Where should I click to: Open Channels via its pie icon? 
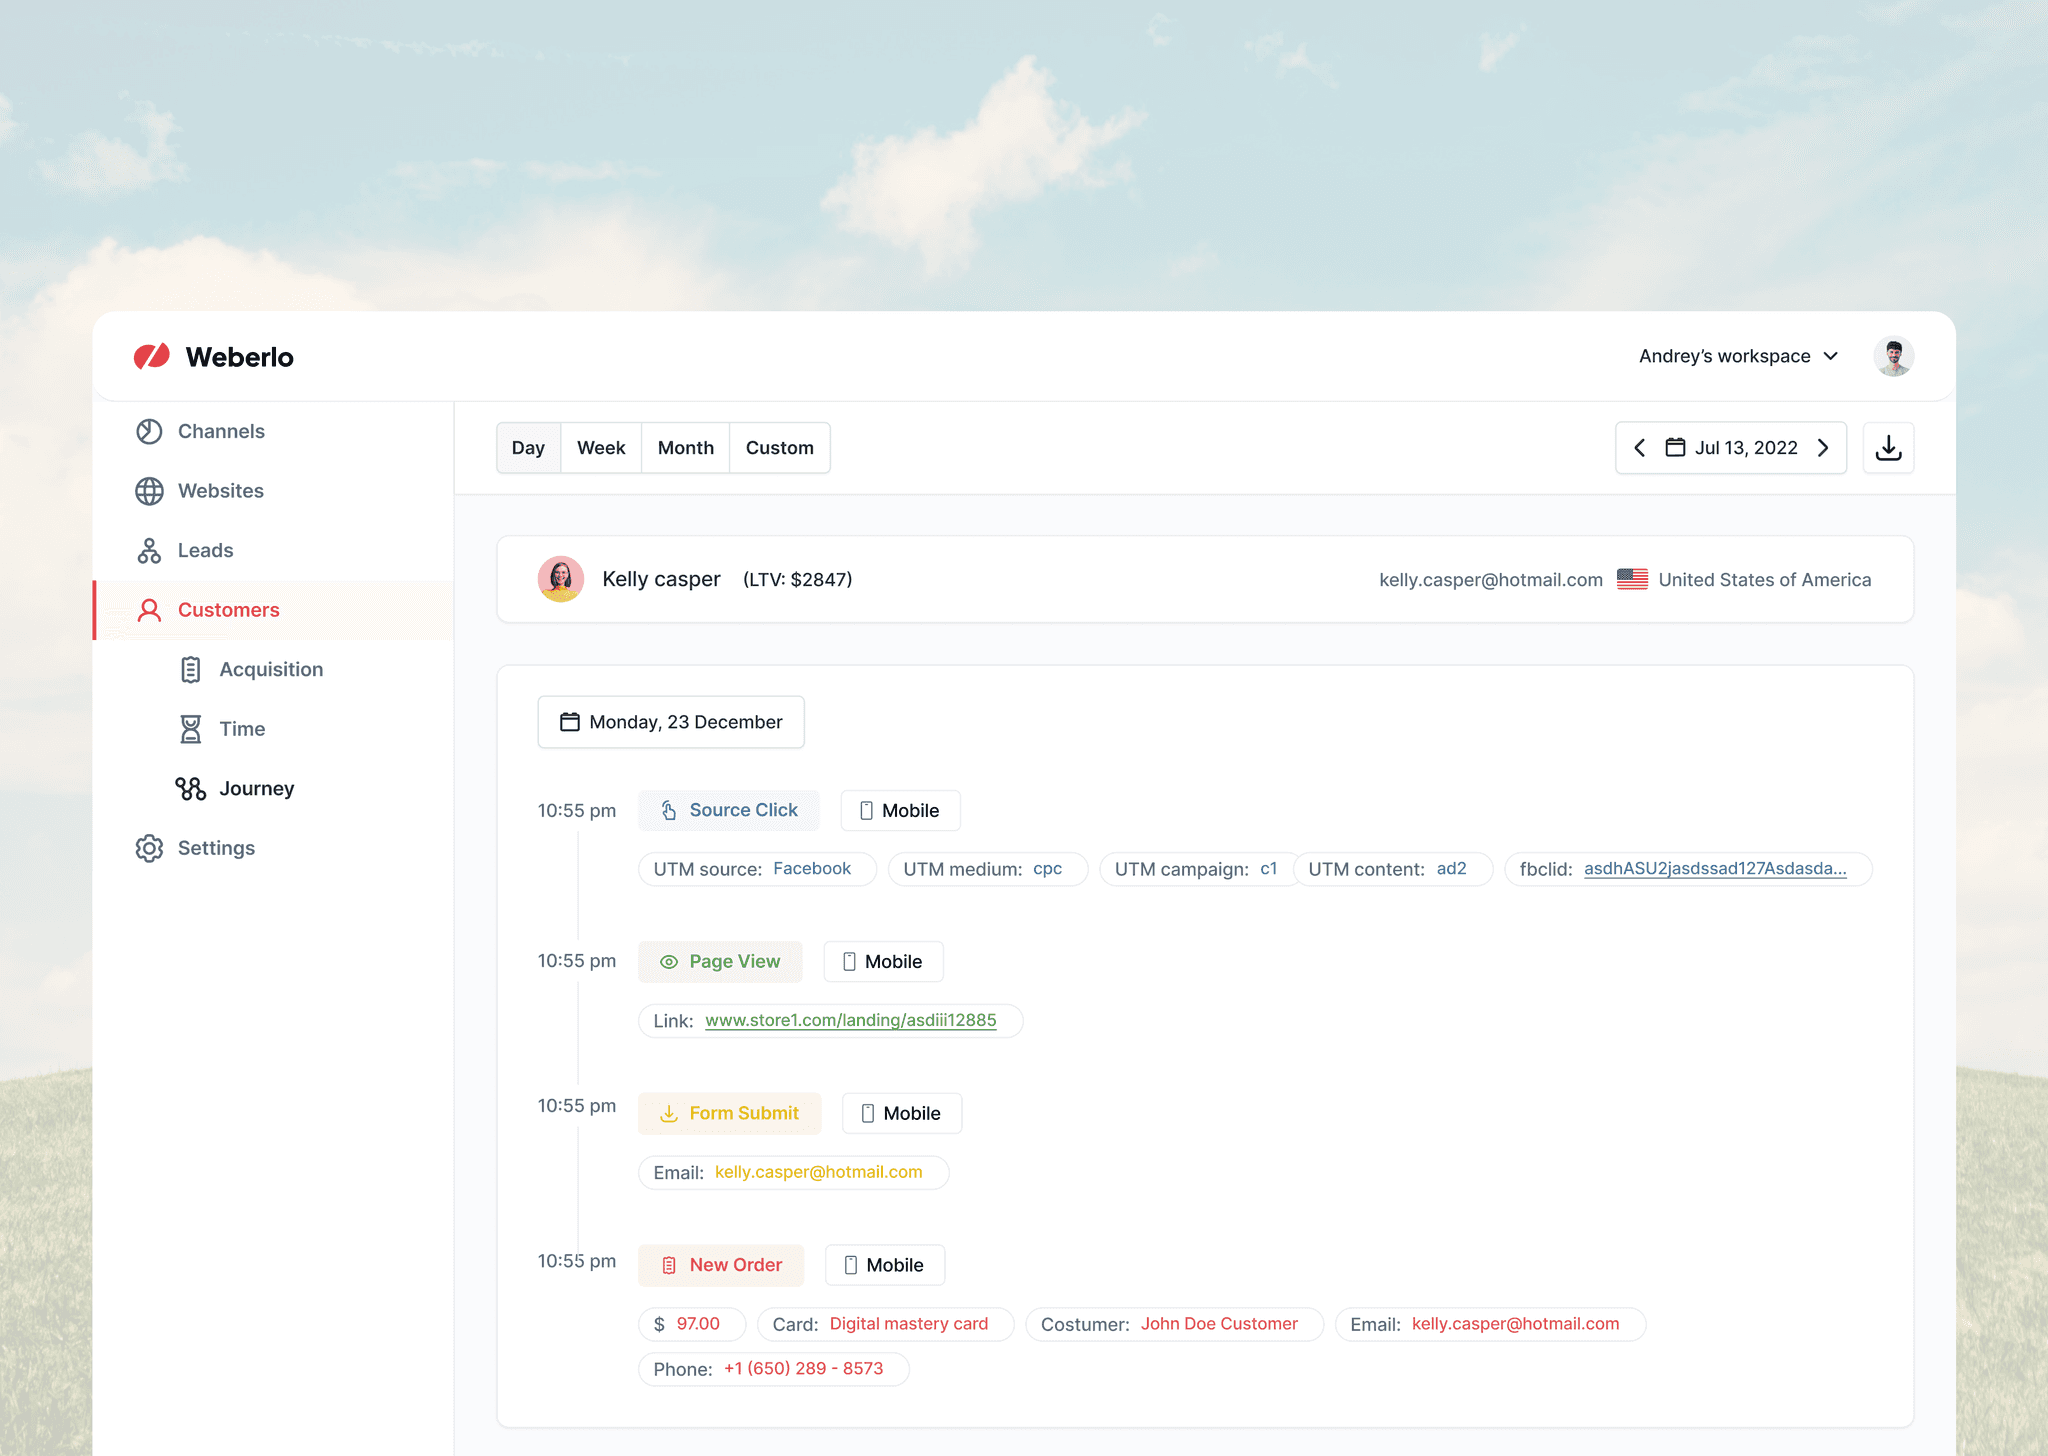149,431
